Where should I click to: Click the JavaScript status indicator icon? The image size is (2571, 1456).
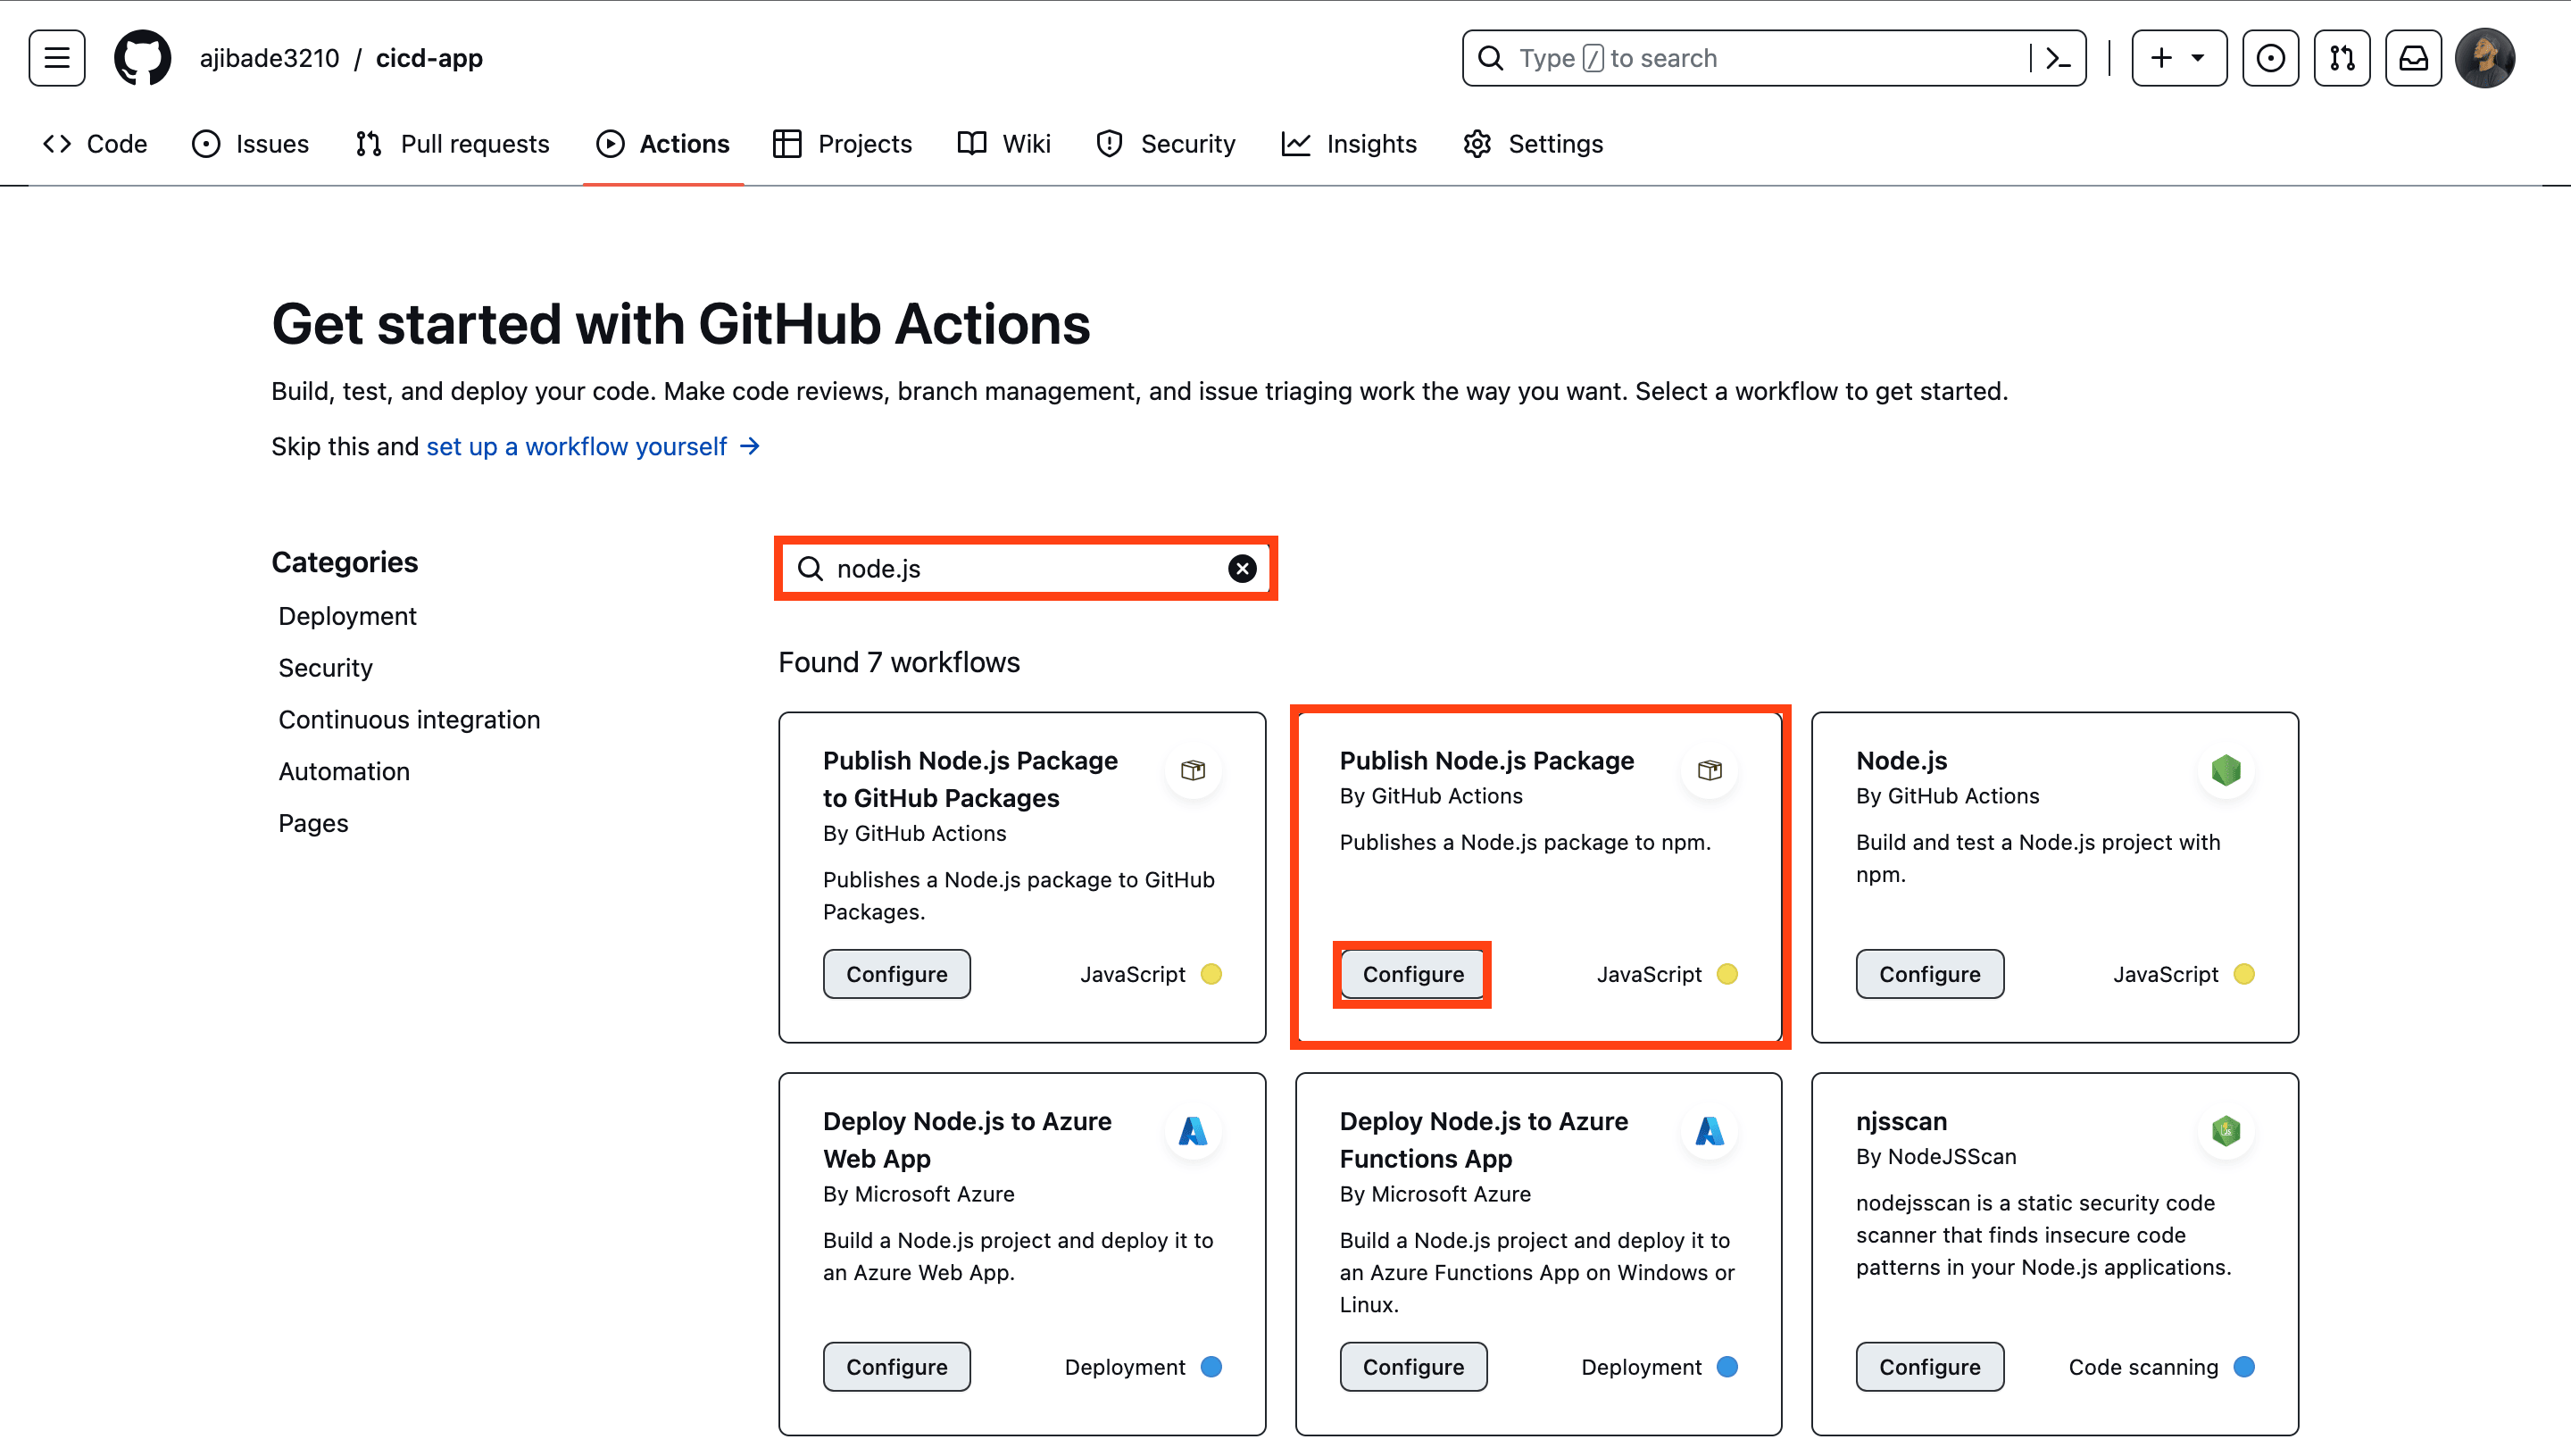click(x=1727, y=974)
